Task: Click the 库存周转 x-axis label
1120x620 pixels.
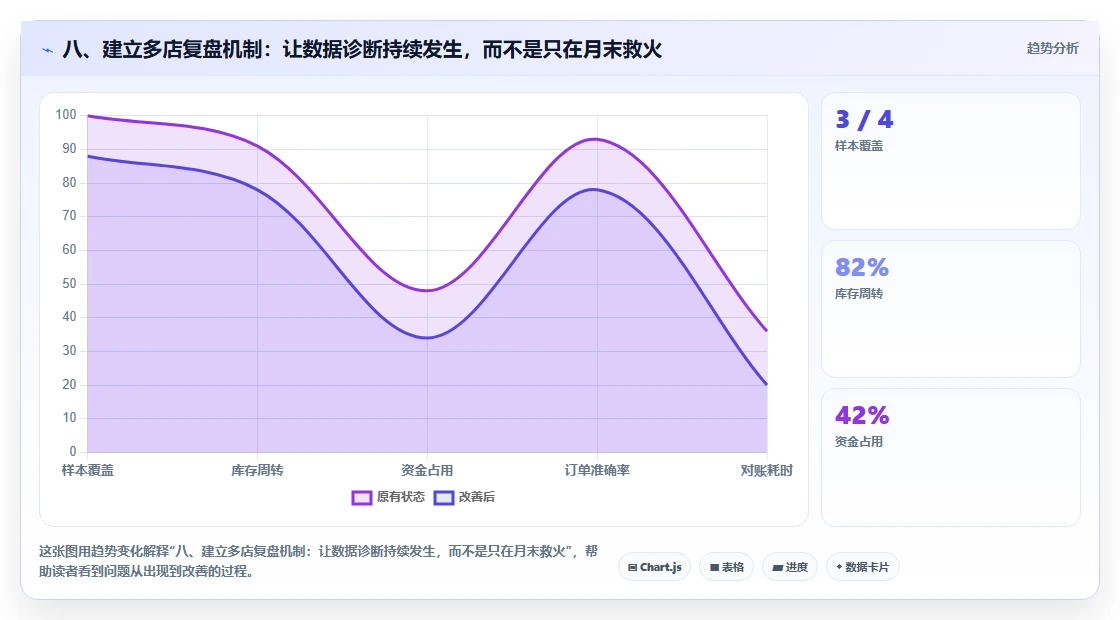Action: [x=257, y=471]
